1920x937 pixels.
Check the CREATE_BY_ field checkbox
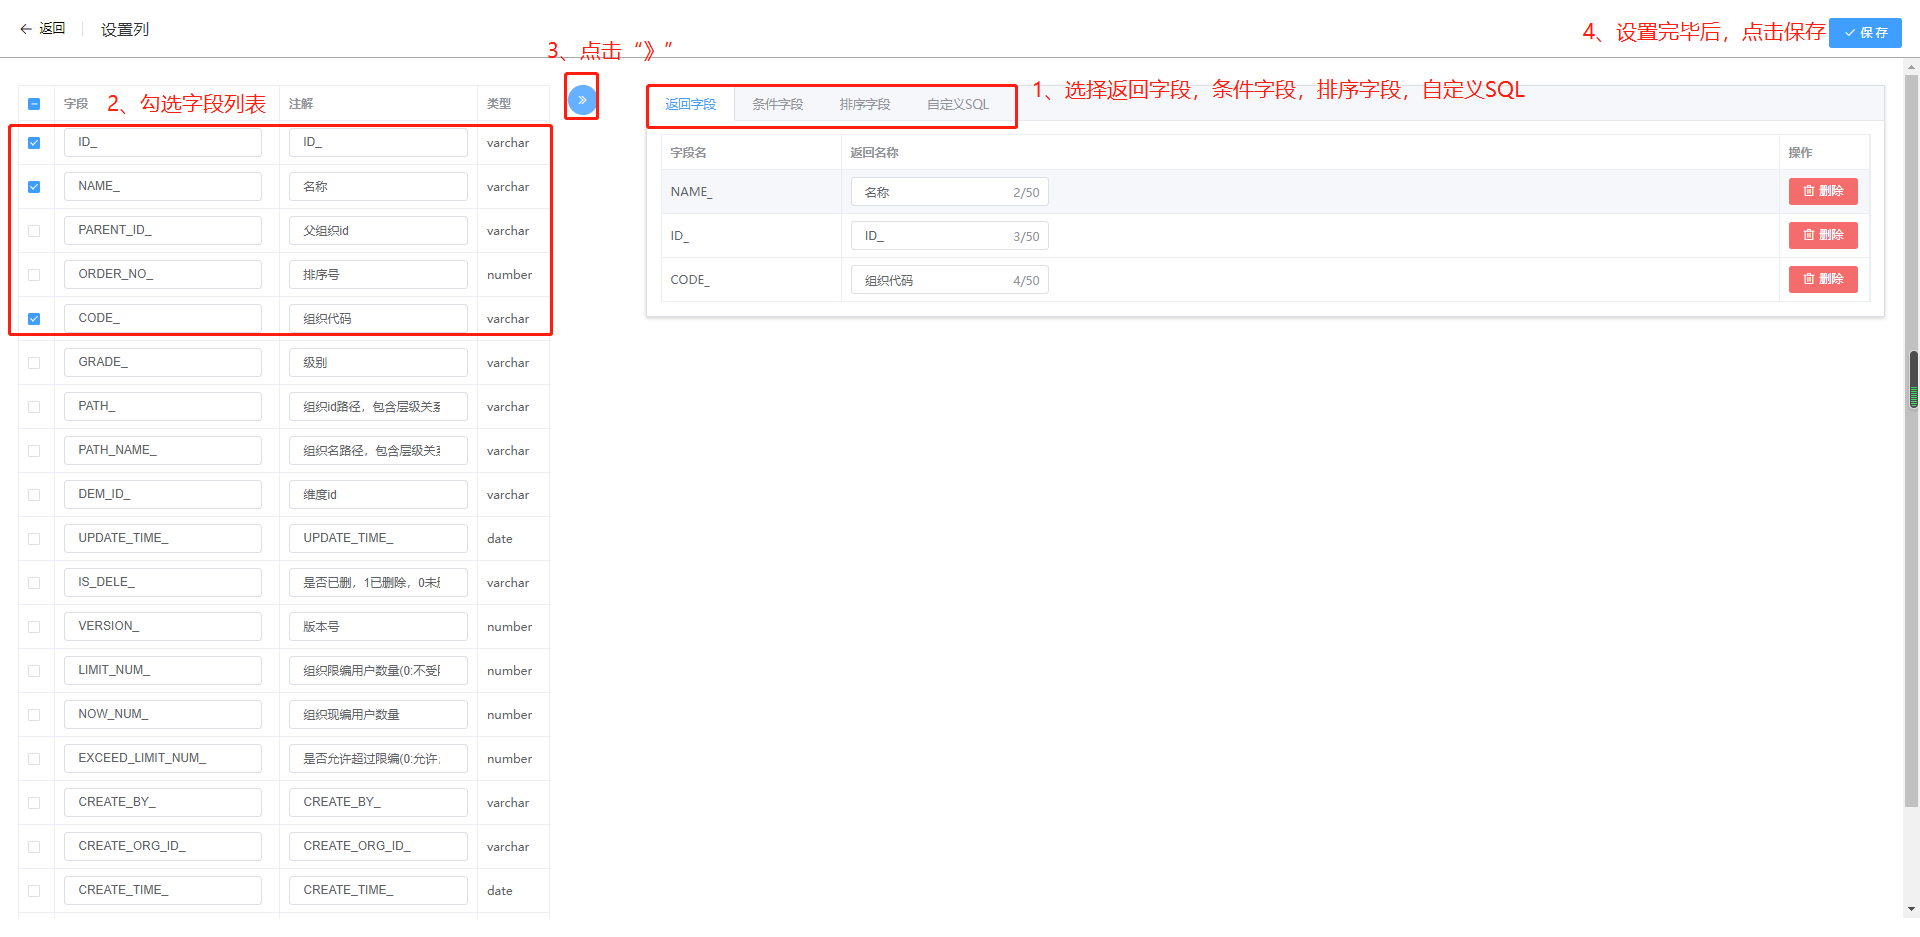pos(34,803)
